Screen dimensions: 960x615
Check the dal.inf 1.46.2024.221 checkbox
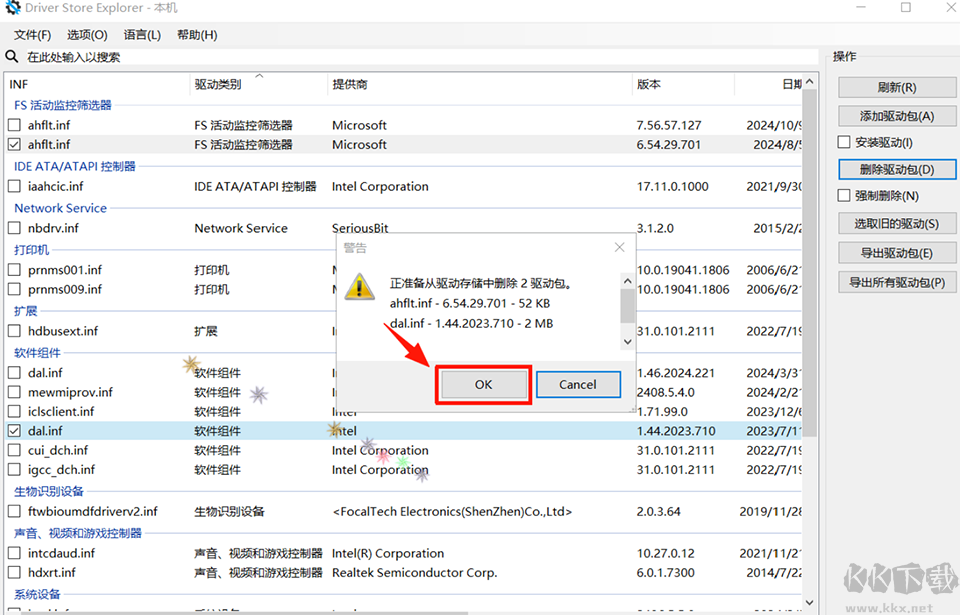coord(14,372)
